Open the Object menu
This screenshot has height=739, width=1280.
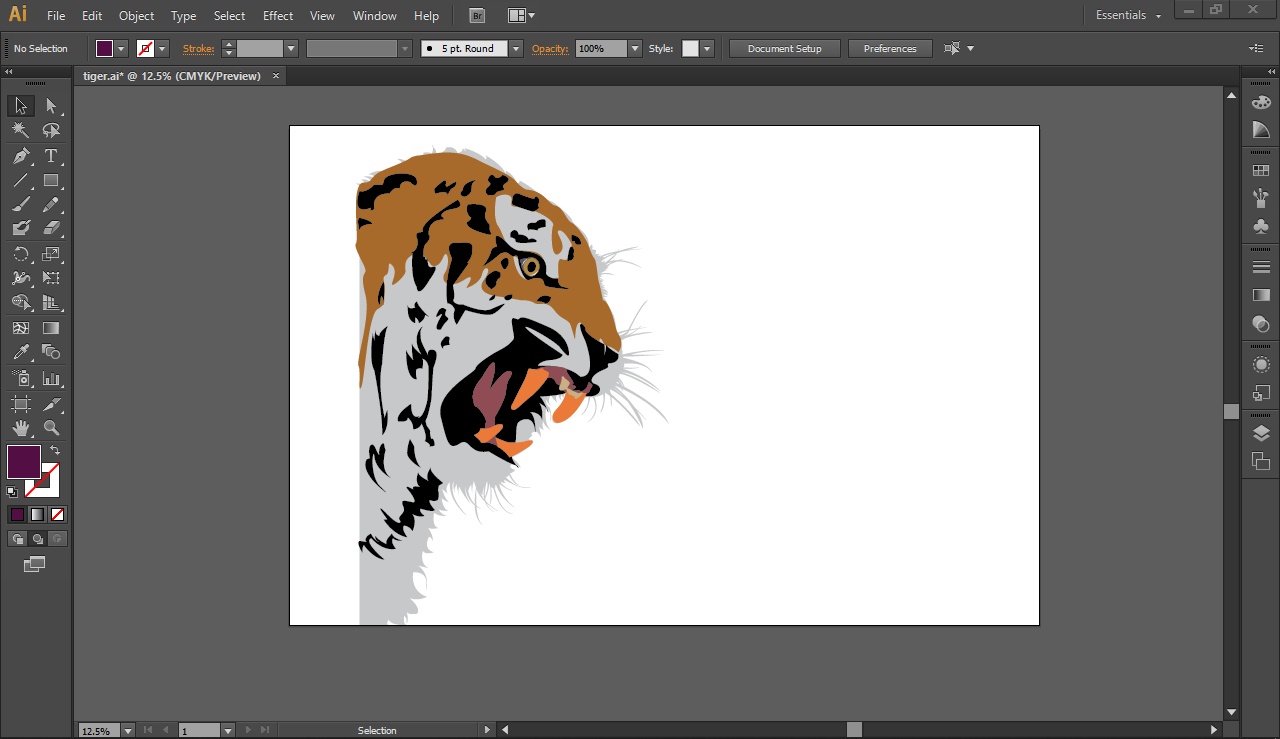[x=136, y=16]
